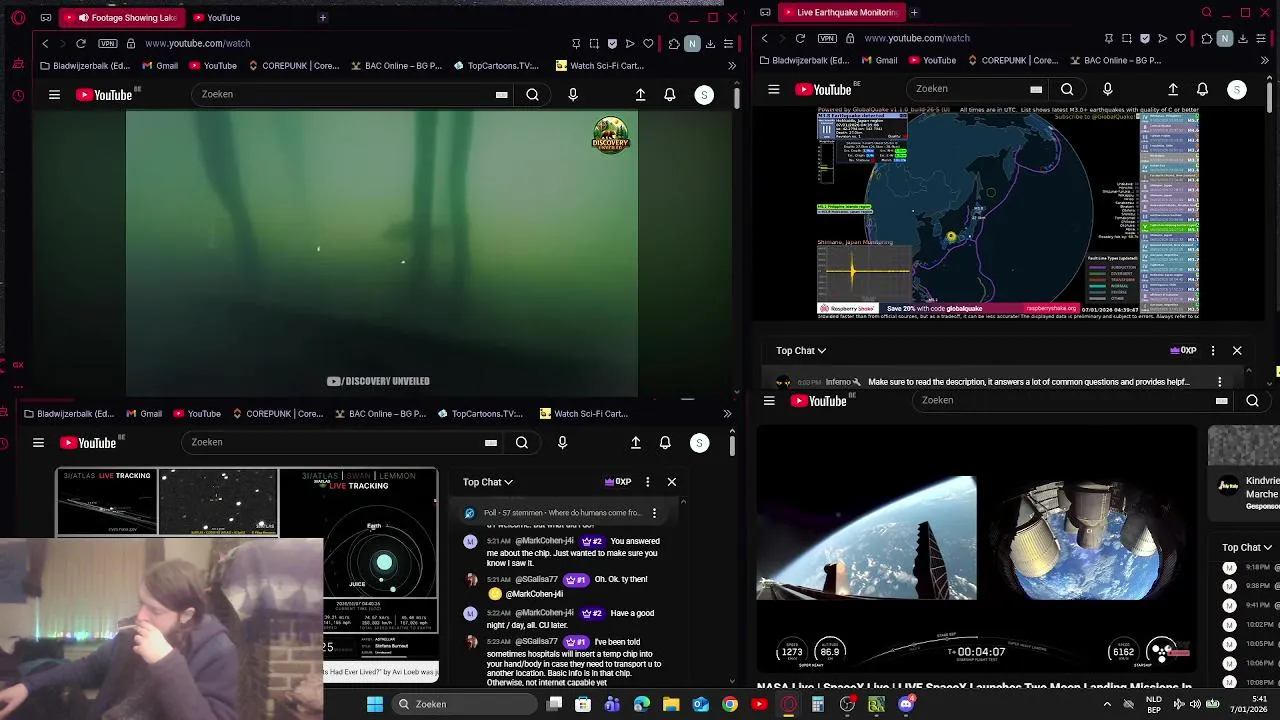Viewport: 1280px width, 720px height.
Task: Open chat options (three dots) in the Earthquake Top Chat
Action: [x=1213, y=351]
